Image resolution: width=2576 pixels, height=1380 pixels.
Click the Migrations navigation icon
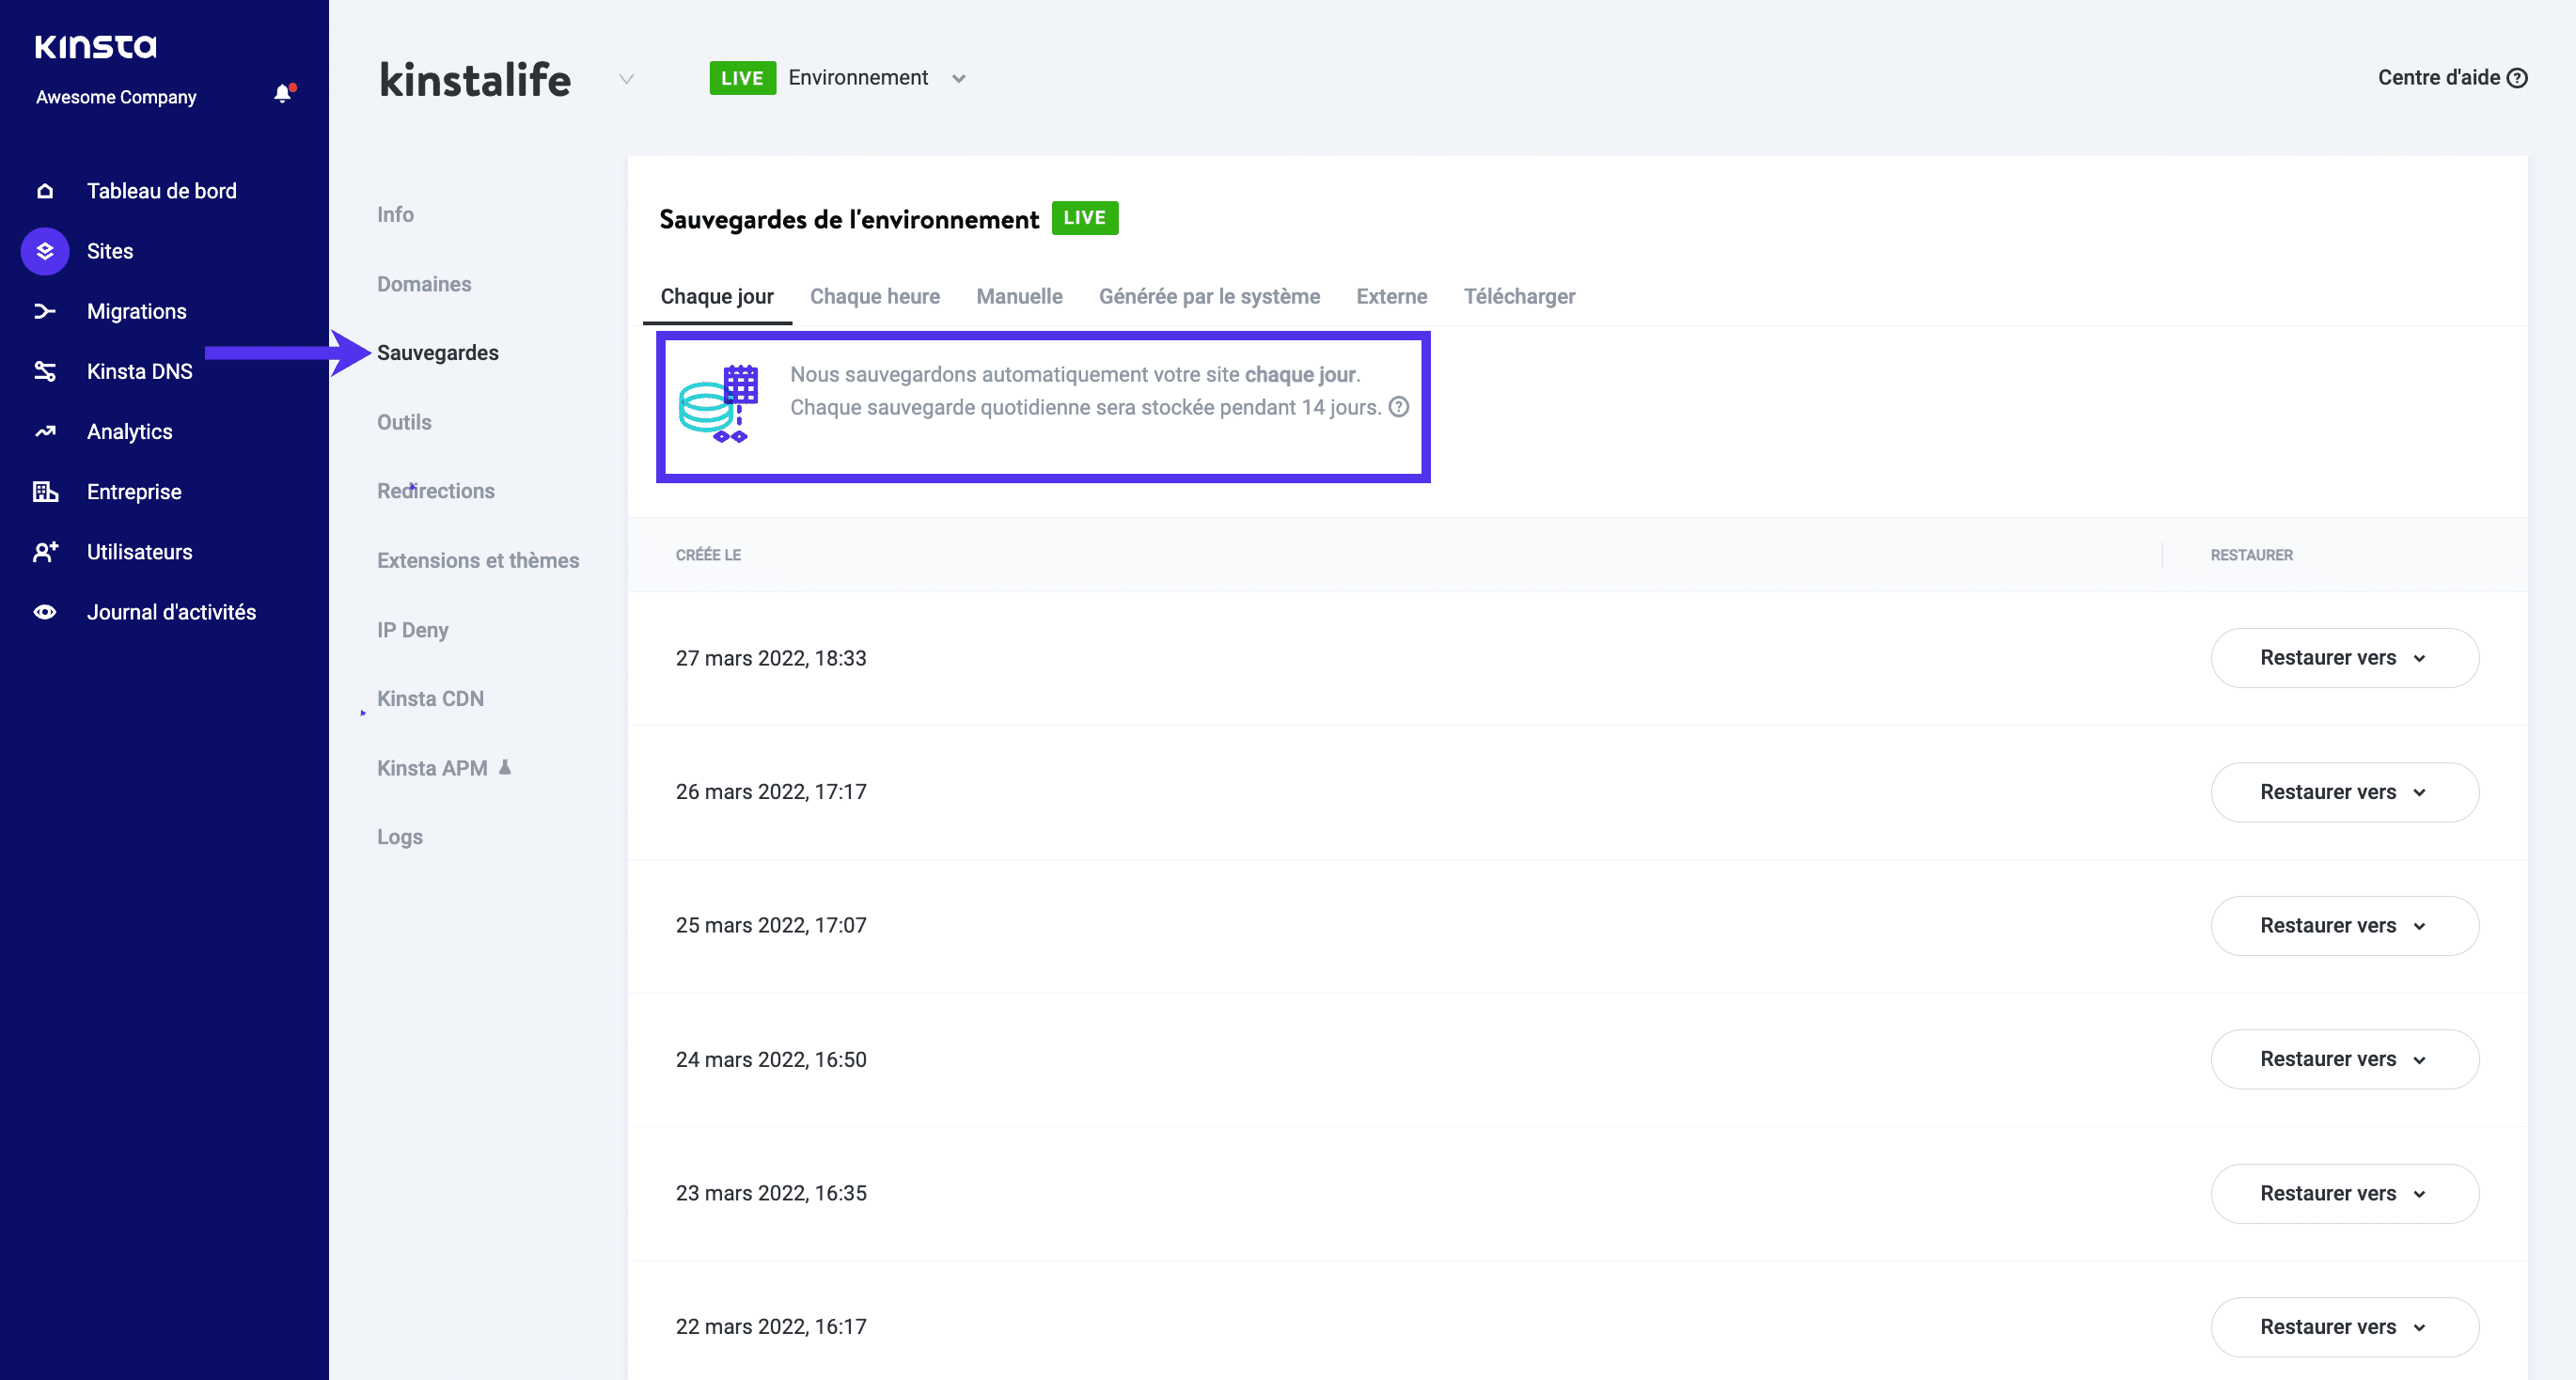pyautogui.click(x=46, y=310)
